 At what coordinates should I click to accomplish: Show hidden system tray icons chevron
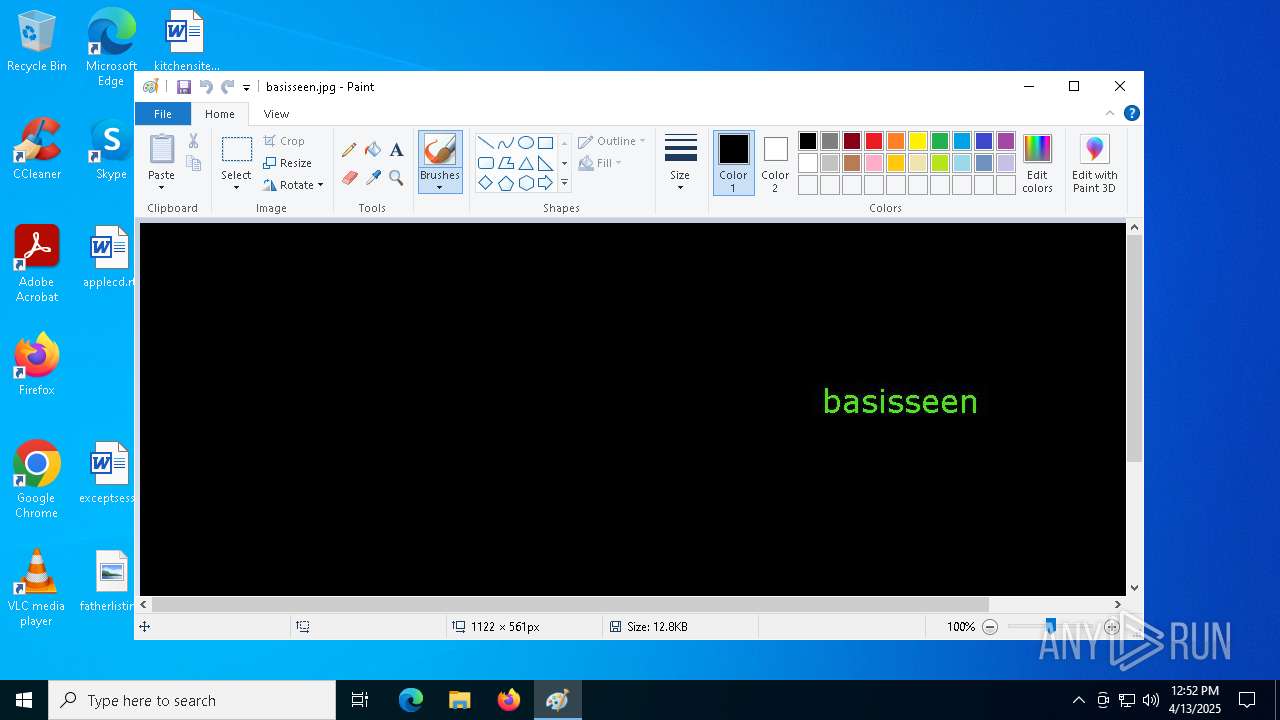point(1078,700)
